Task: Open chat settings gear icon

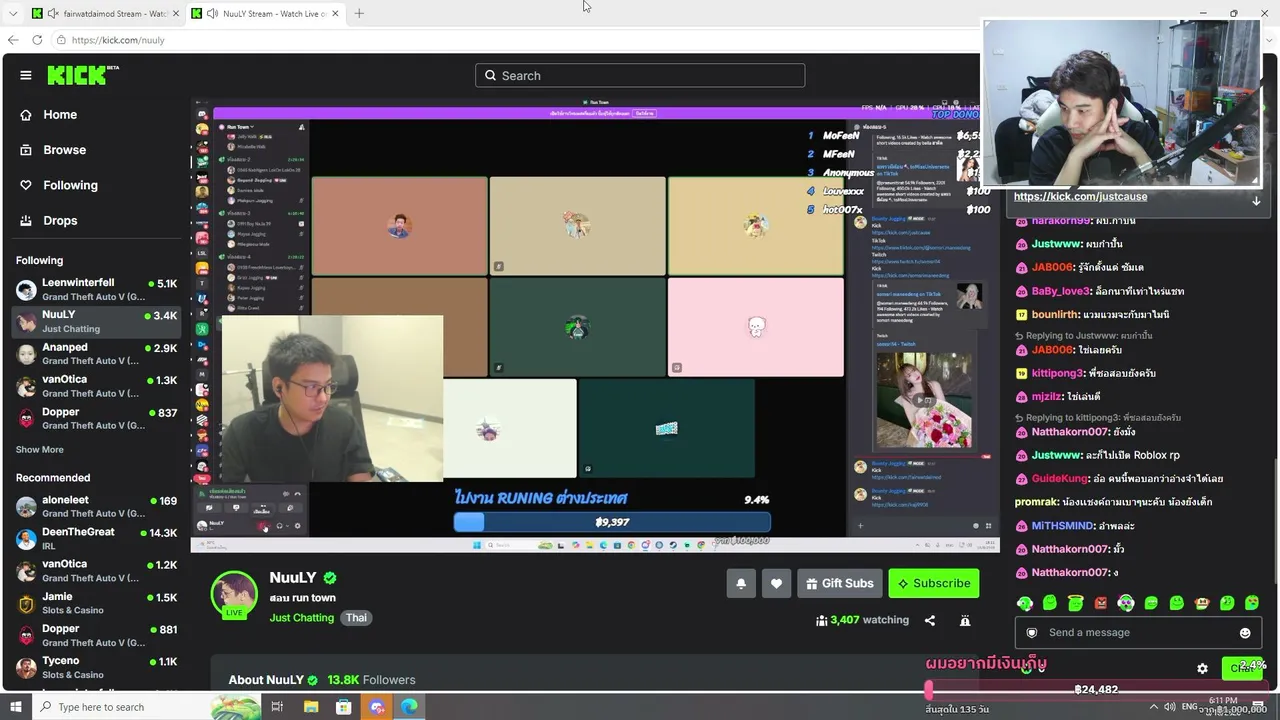Action: click(x=1203, y=668)
